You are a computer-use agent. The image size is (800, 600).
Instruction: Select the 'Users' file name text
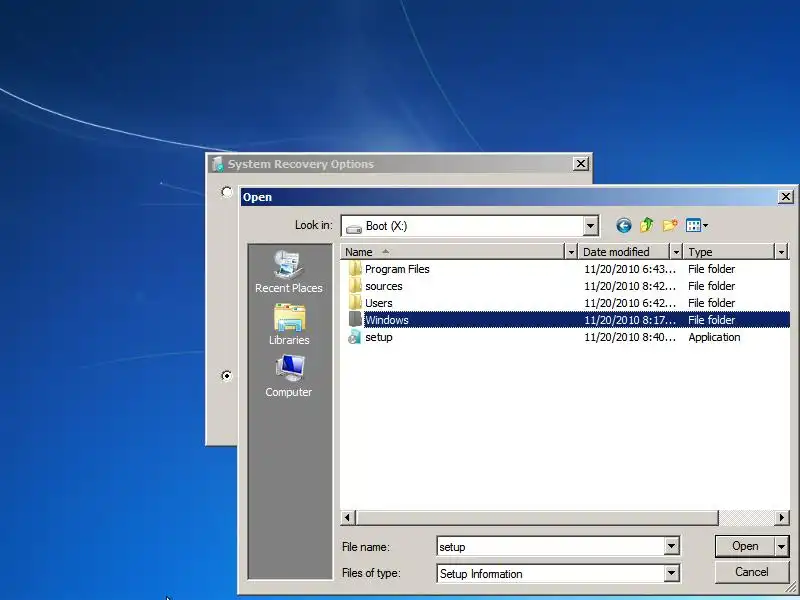(x=379, y=303)
